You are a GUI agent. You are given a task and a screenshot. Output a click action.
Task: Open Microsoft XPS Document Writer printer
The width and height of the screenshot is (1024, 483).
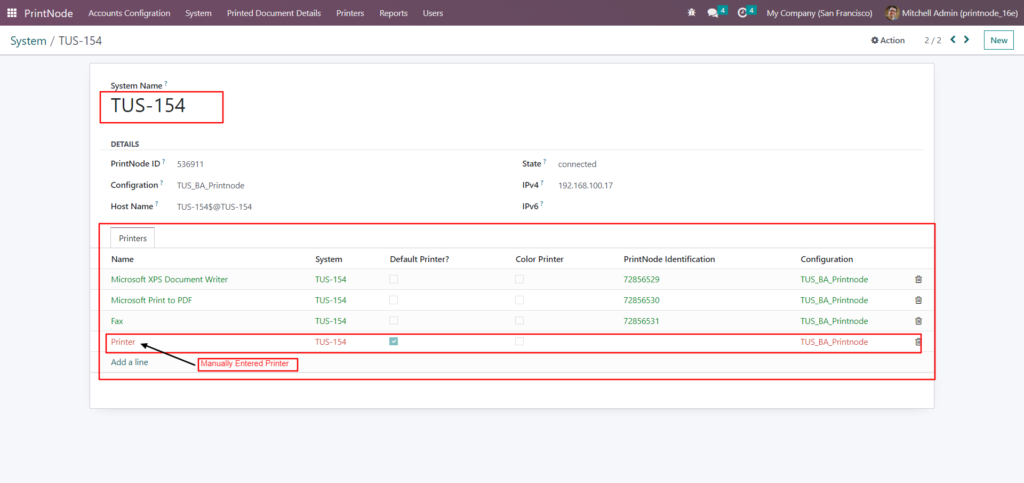tap(169, 279)
